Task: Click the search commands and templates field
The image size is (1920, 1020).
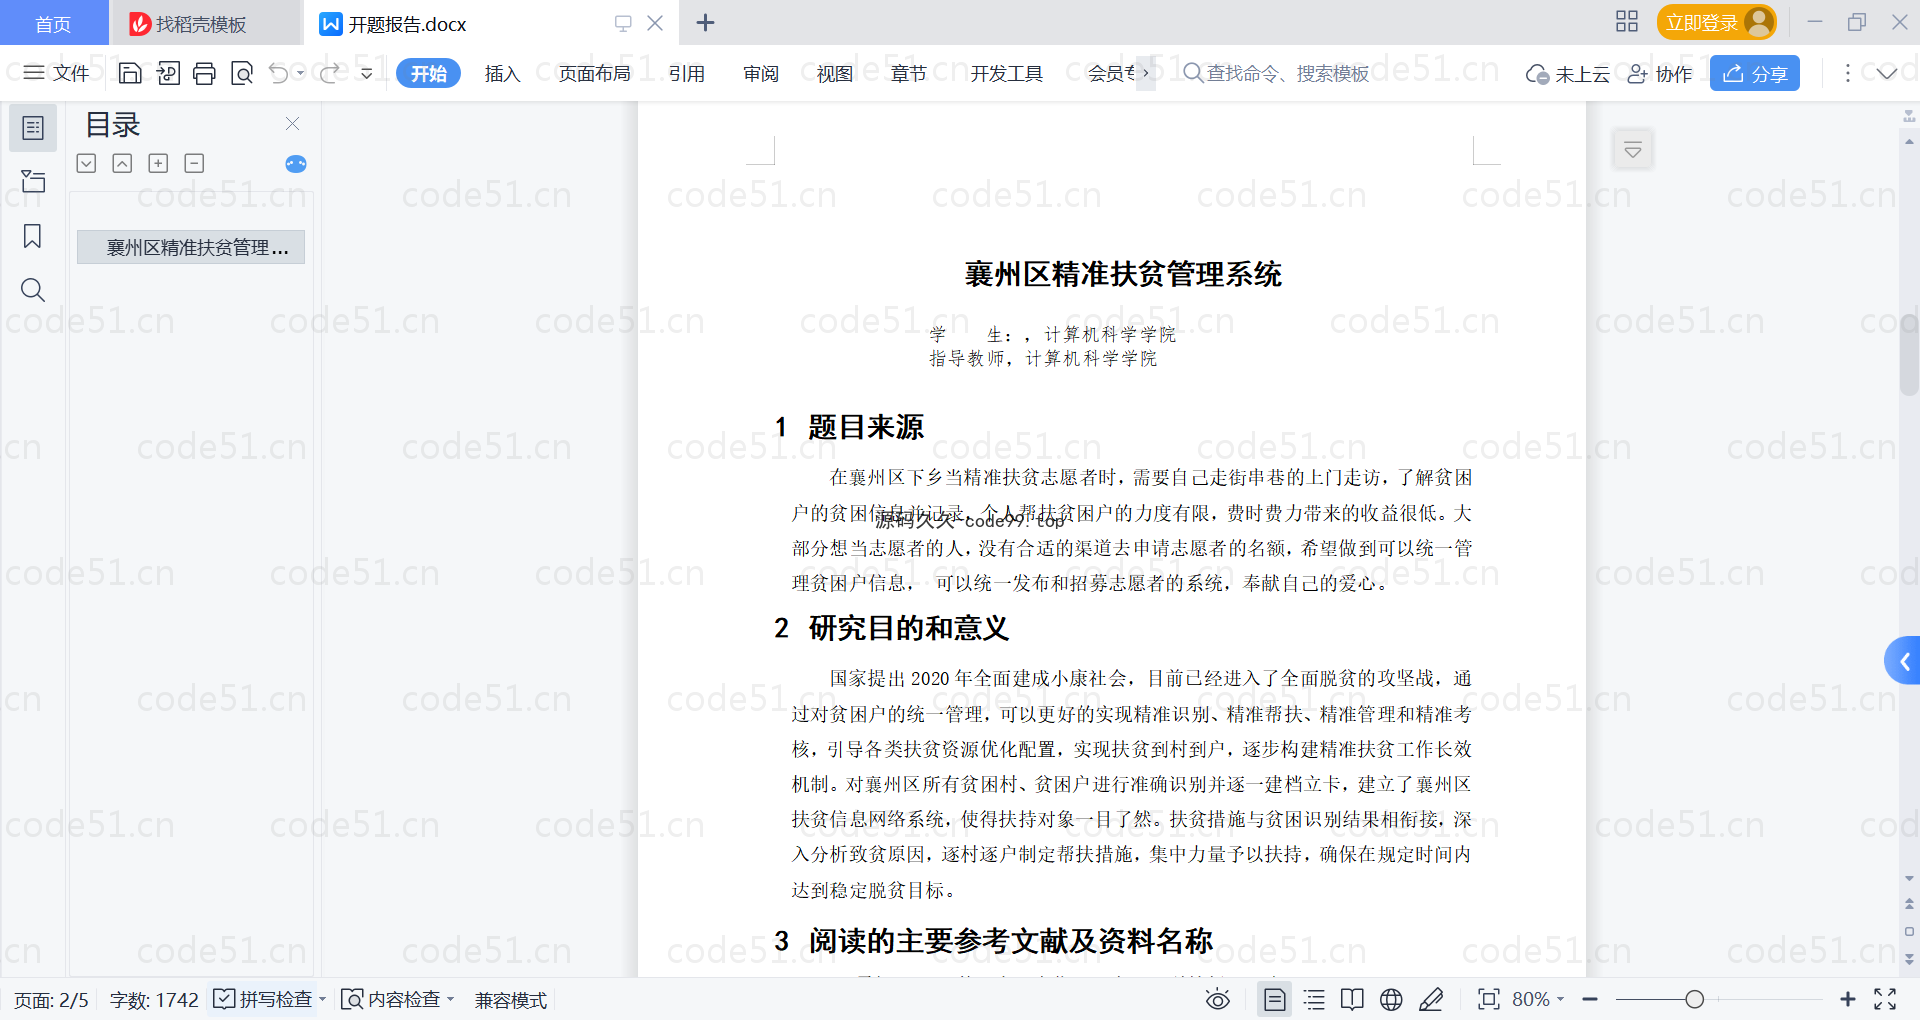Action: (1276, 73)
